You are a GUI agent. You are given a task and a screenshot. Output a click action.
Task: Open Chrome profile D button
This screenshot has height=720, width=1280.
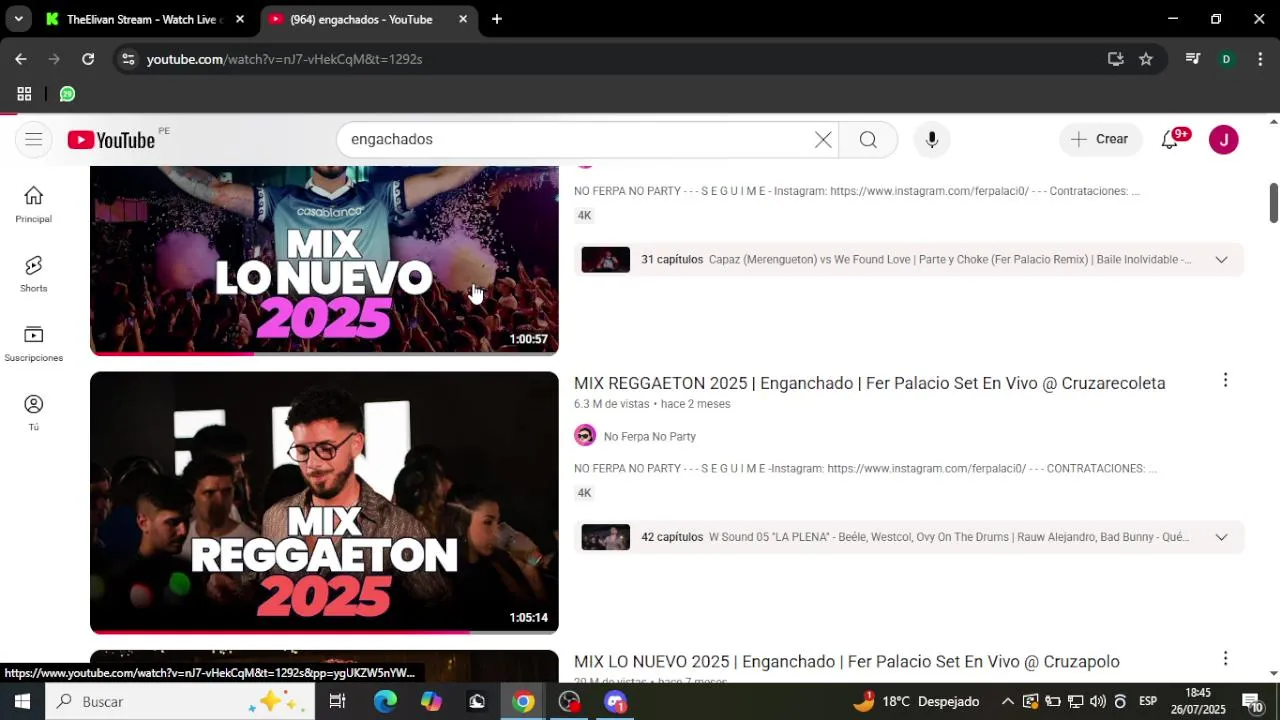pyautogui.click(x=1226, y=59)
